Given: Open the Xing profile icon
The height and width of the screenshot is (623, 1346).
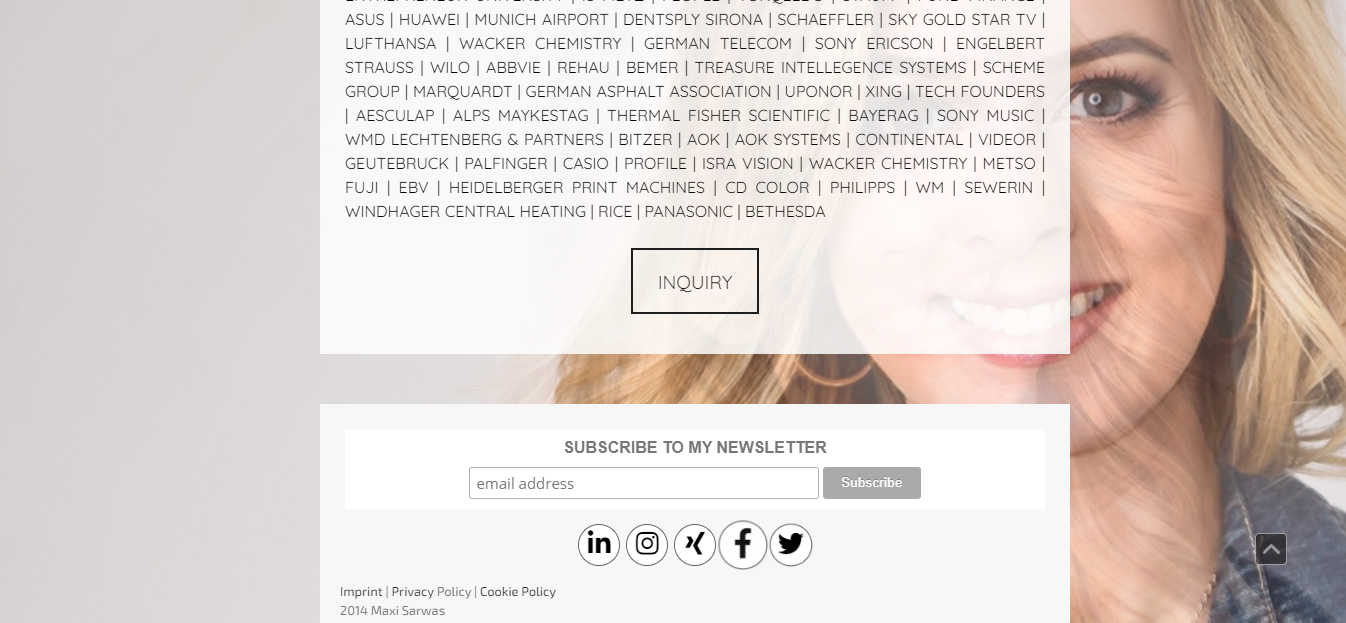Looking at the screenshot, I should pos(695,545).
